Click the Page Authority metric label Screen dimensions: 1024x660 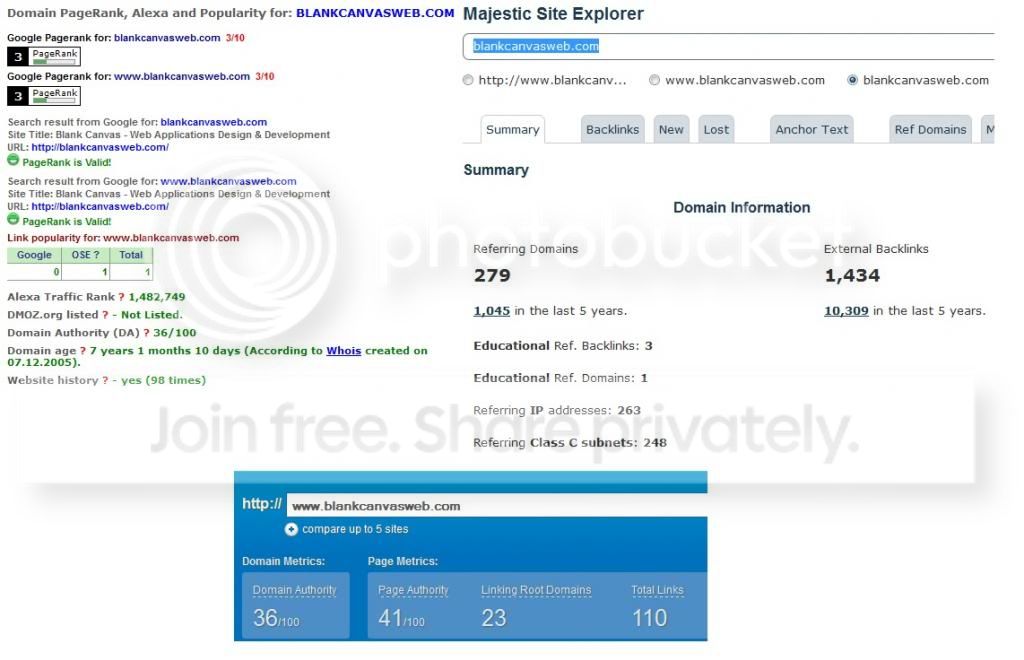[413, 590]
